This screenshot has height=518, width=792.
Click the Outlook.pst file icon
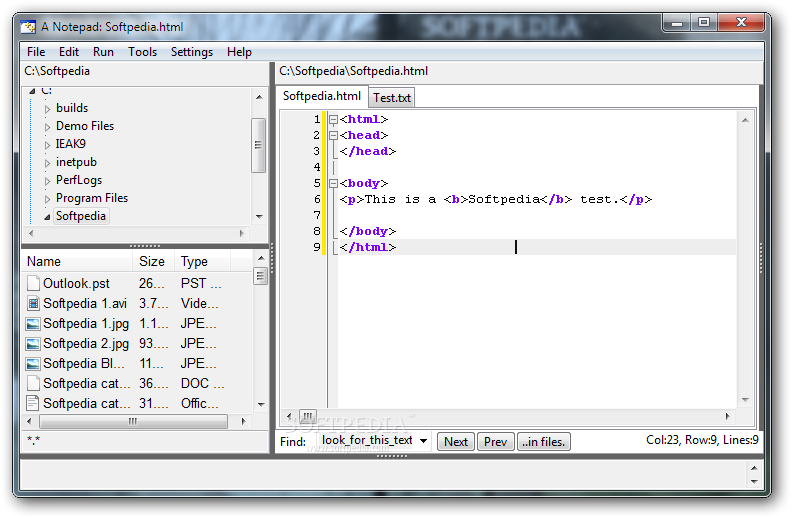33,283
